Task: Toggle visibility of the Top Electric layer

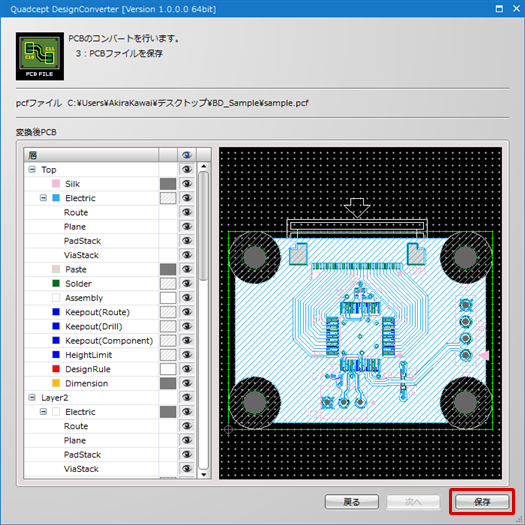Action: (187, 198)
